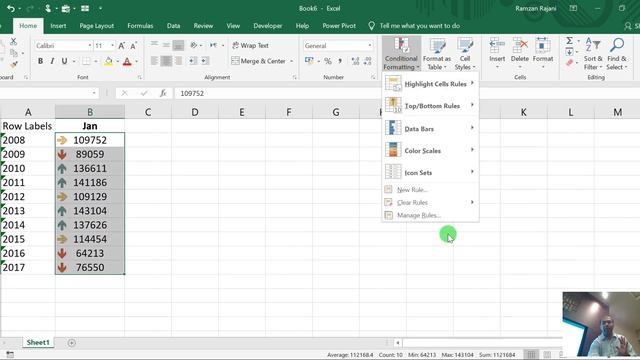Open the Format cells menu
The width and height of the screenshot is (640, 360).
click(542, 53)
